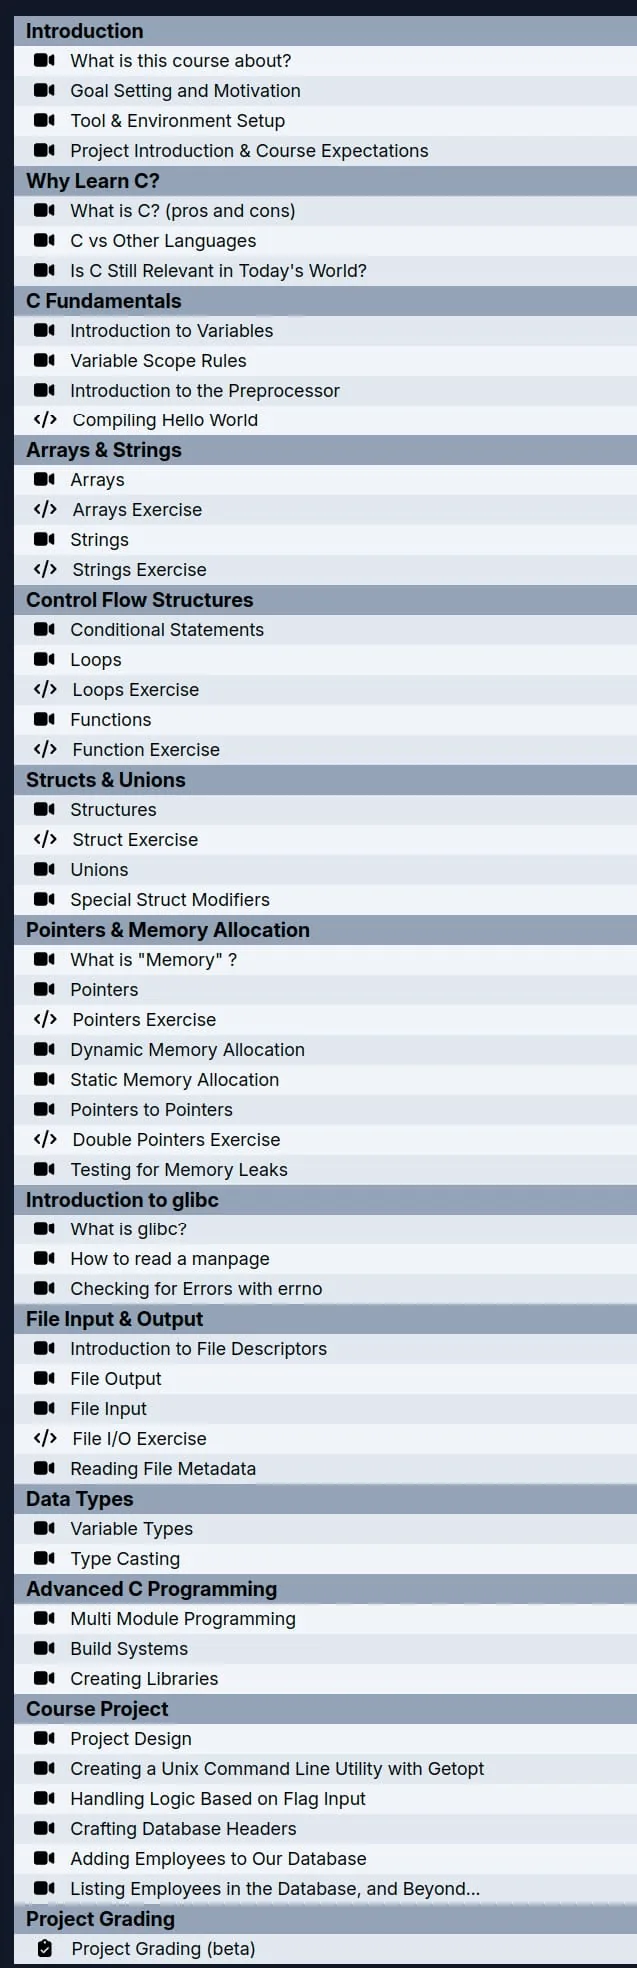The width and height of the screenshot is (637, 1968).
Task: Select the Why Learn C? section header
Action: coord(325,181)
